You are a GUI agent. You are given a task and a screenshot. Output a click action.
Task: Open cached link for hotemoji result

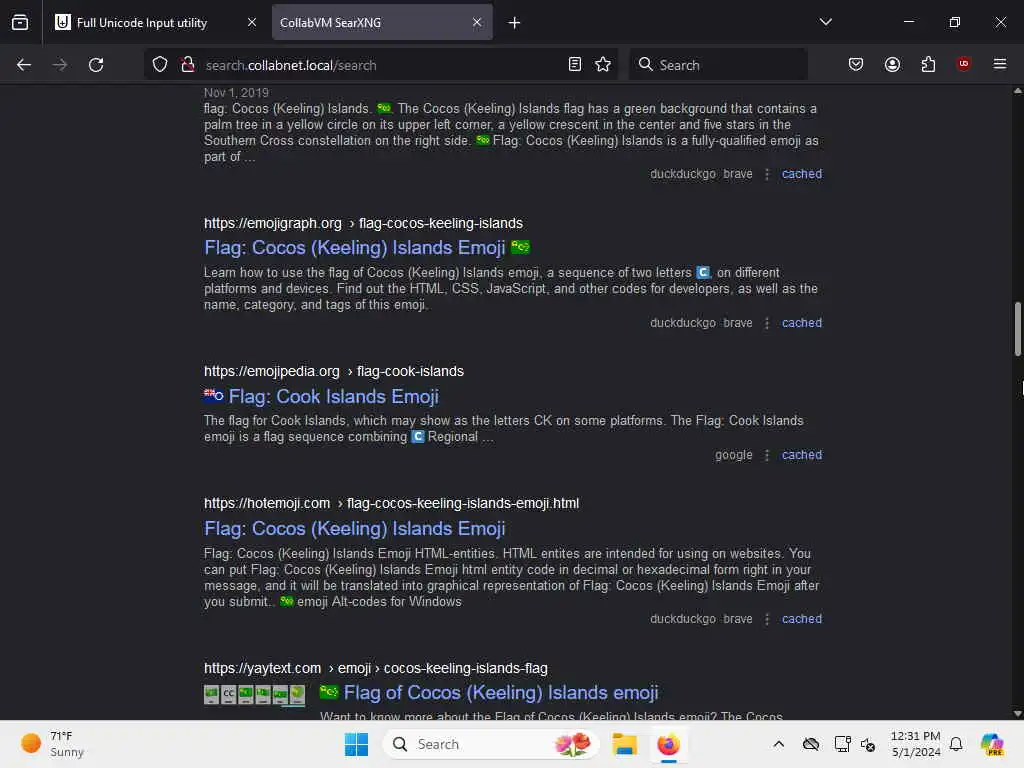801,618
